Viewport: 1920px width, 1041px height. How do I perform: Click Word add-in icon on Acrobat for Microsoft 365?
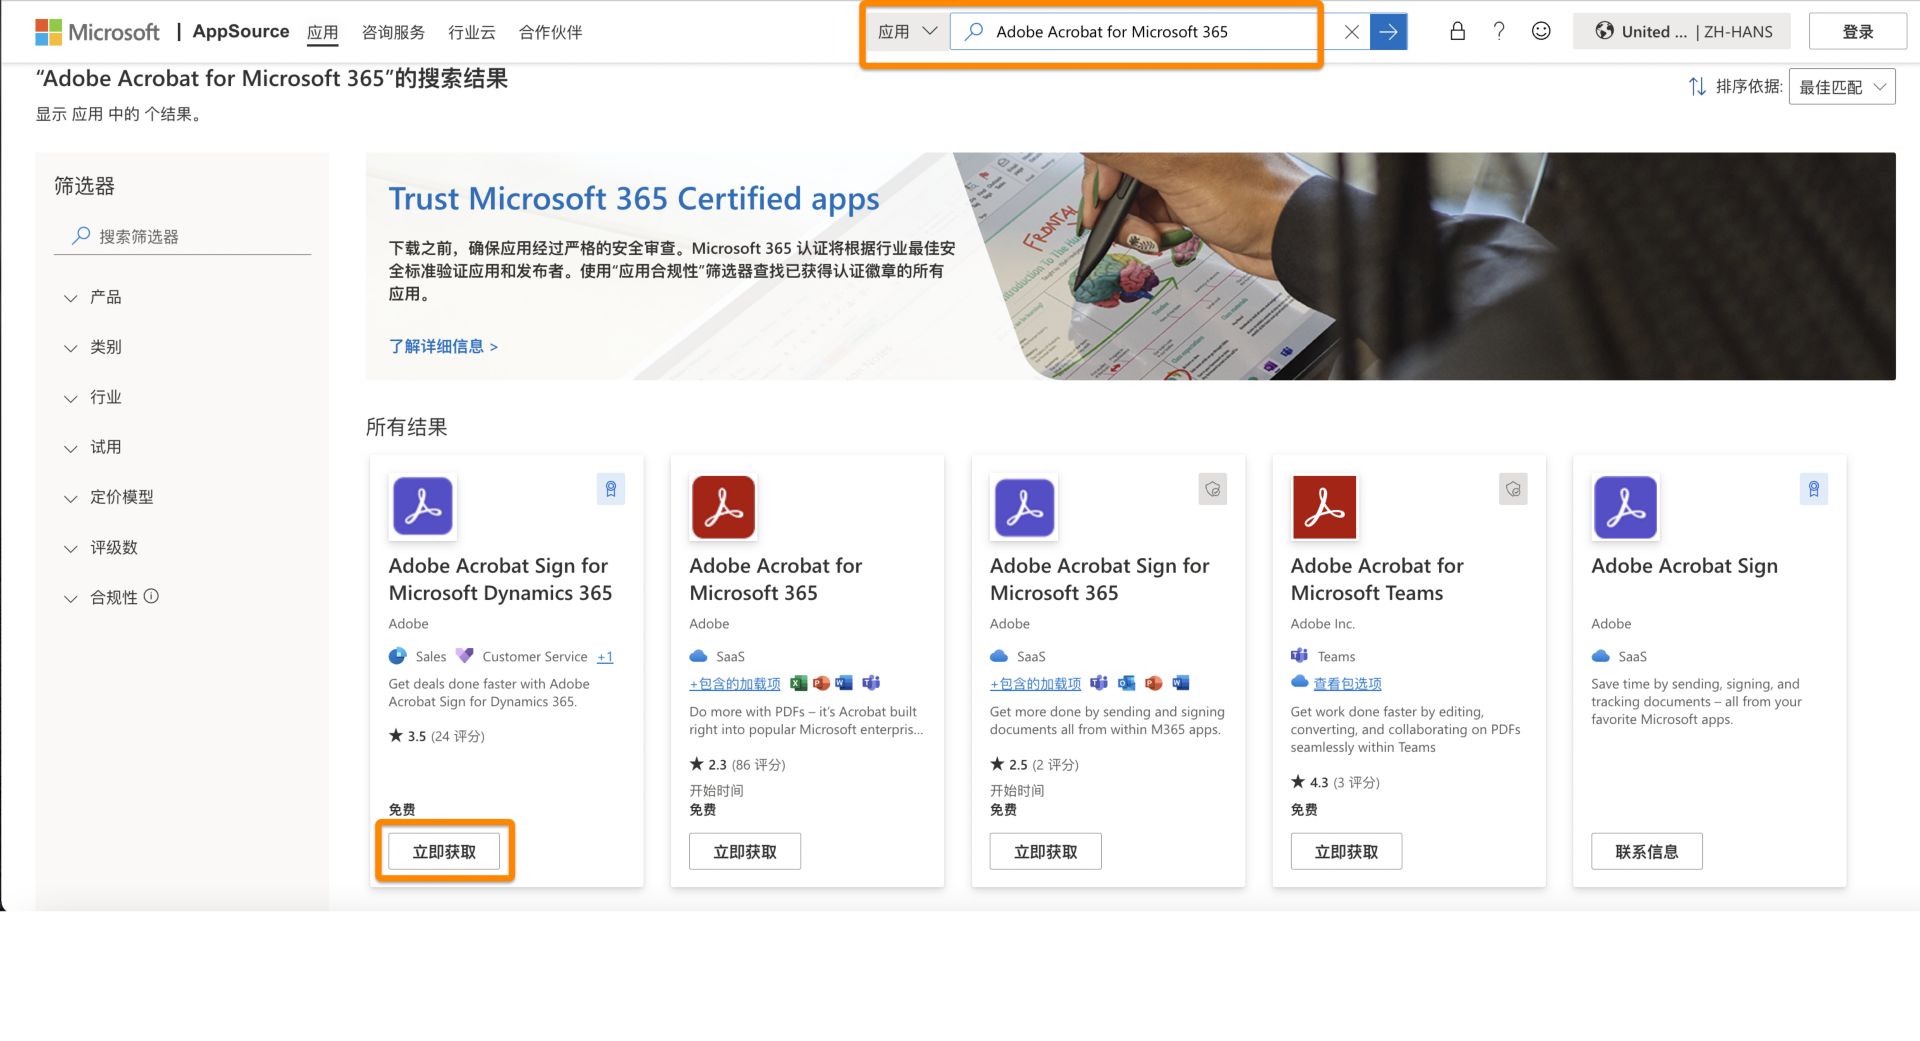tap(844, 683)
